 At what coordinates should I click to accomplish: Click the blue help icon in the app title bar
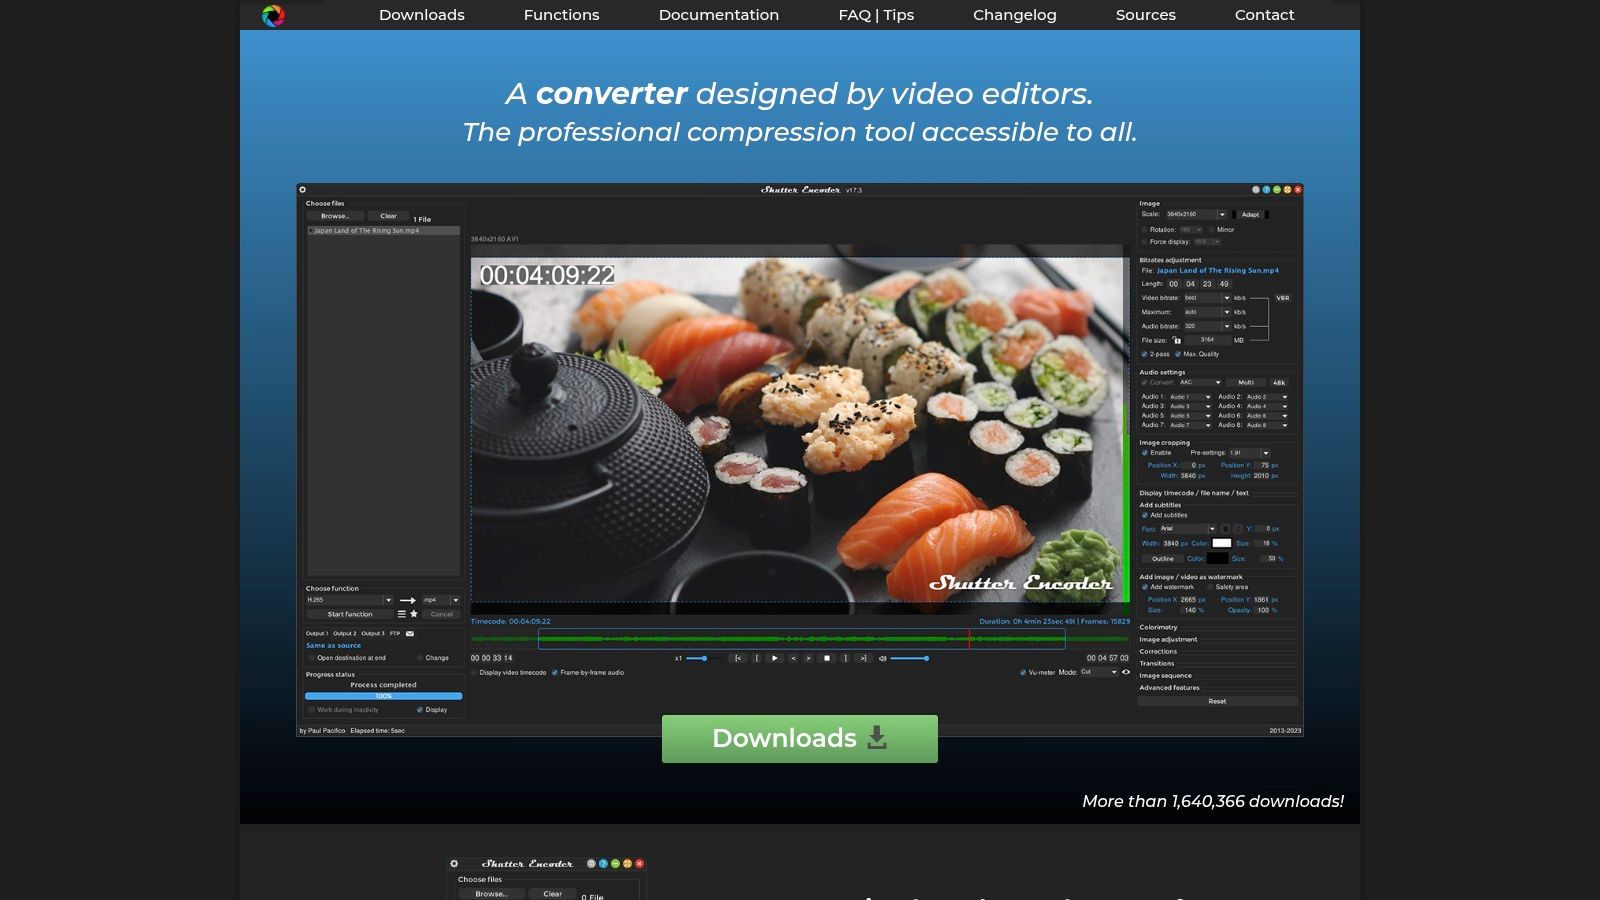tap(1266, 189)
